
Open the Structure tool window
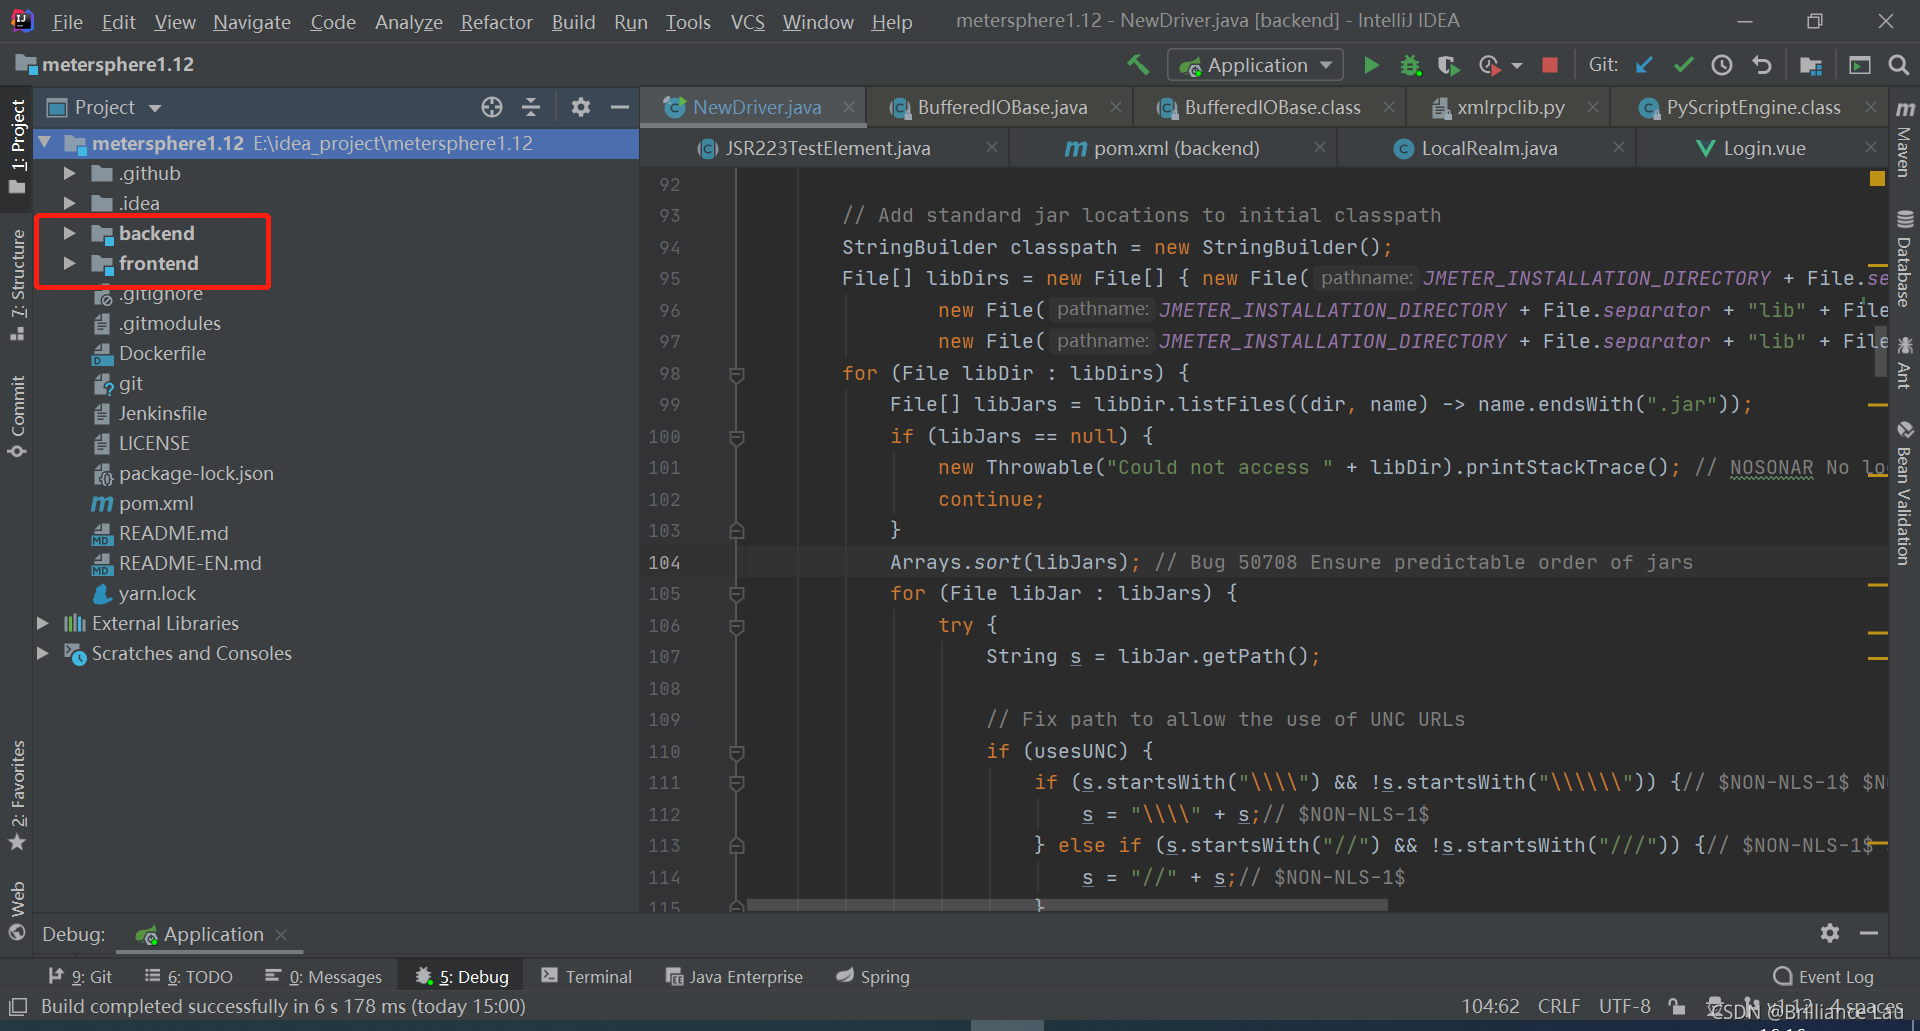click(17, 285)
